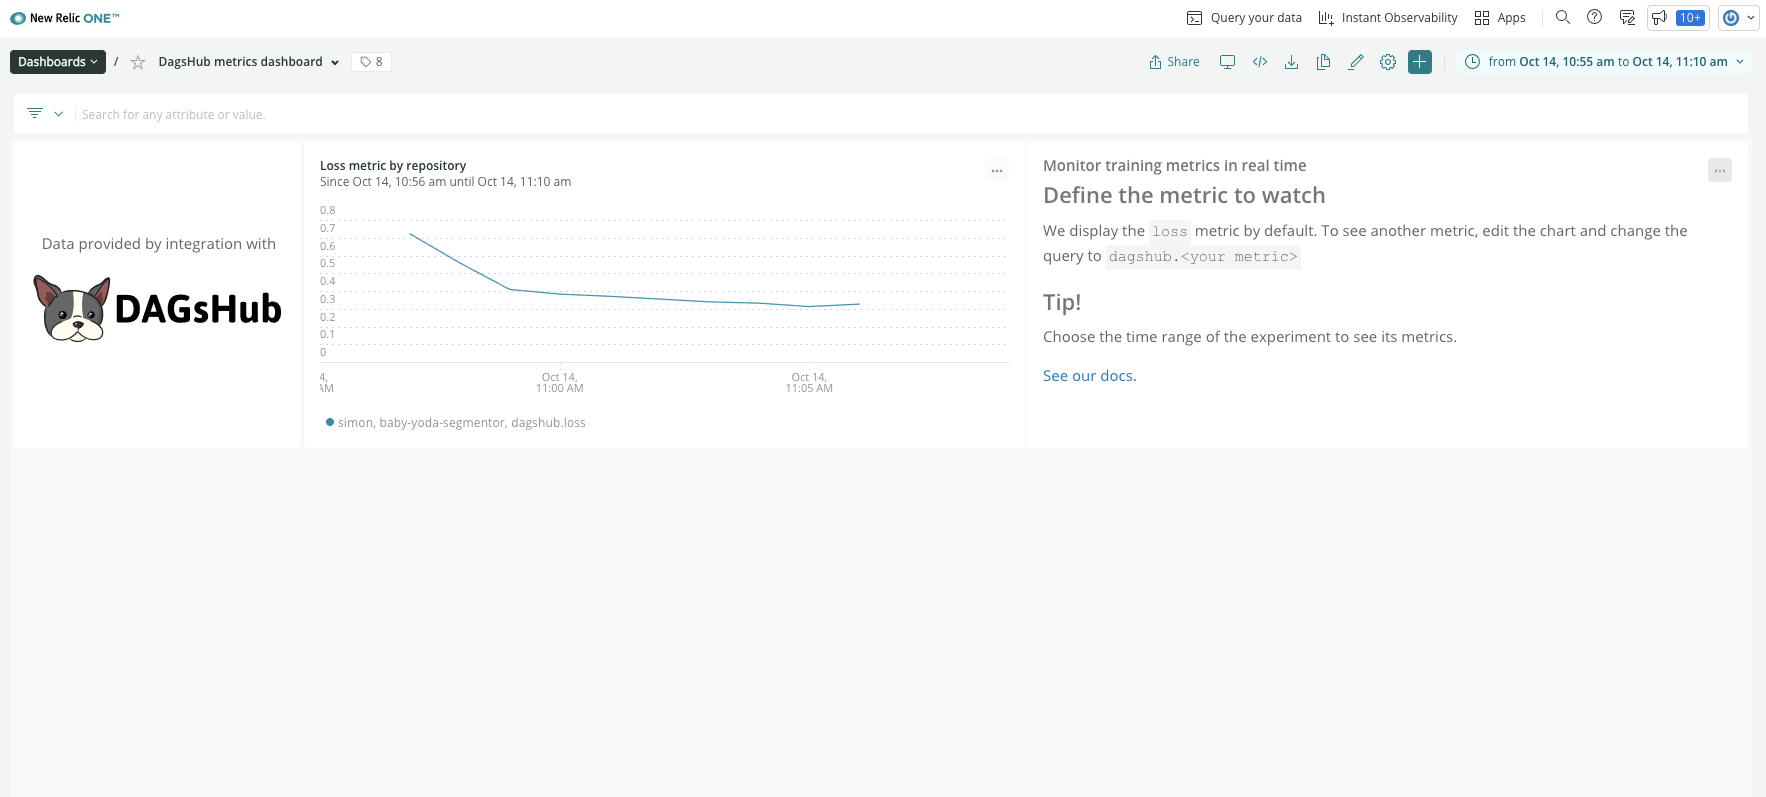
Task: Click the green plus add widget button
Action: (x=1420, y=62)
